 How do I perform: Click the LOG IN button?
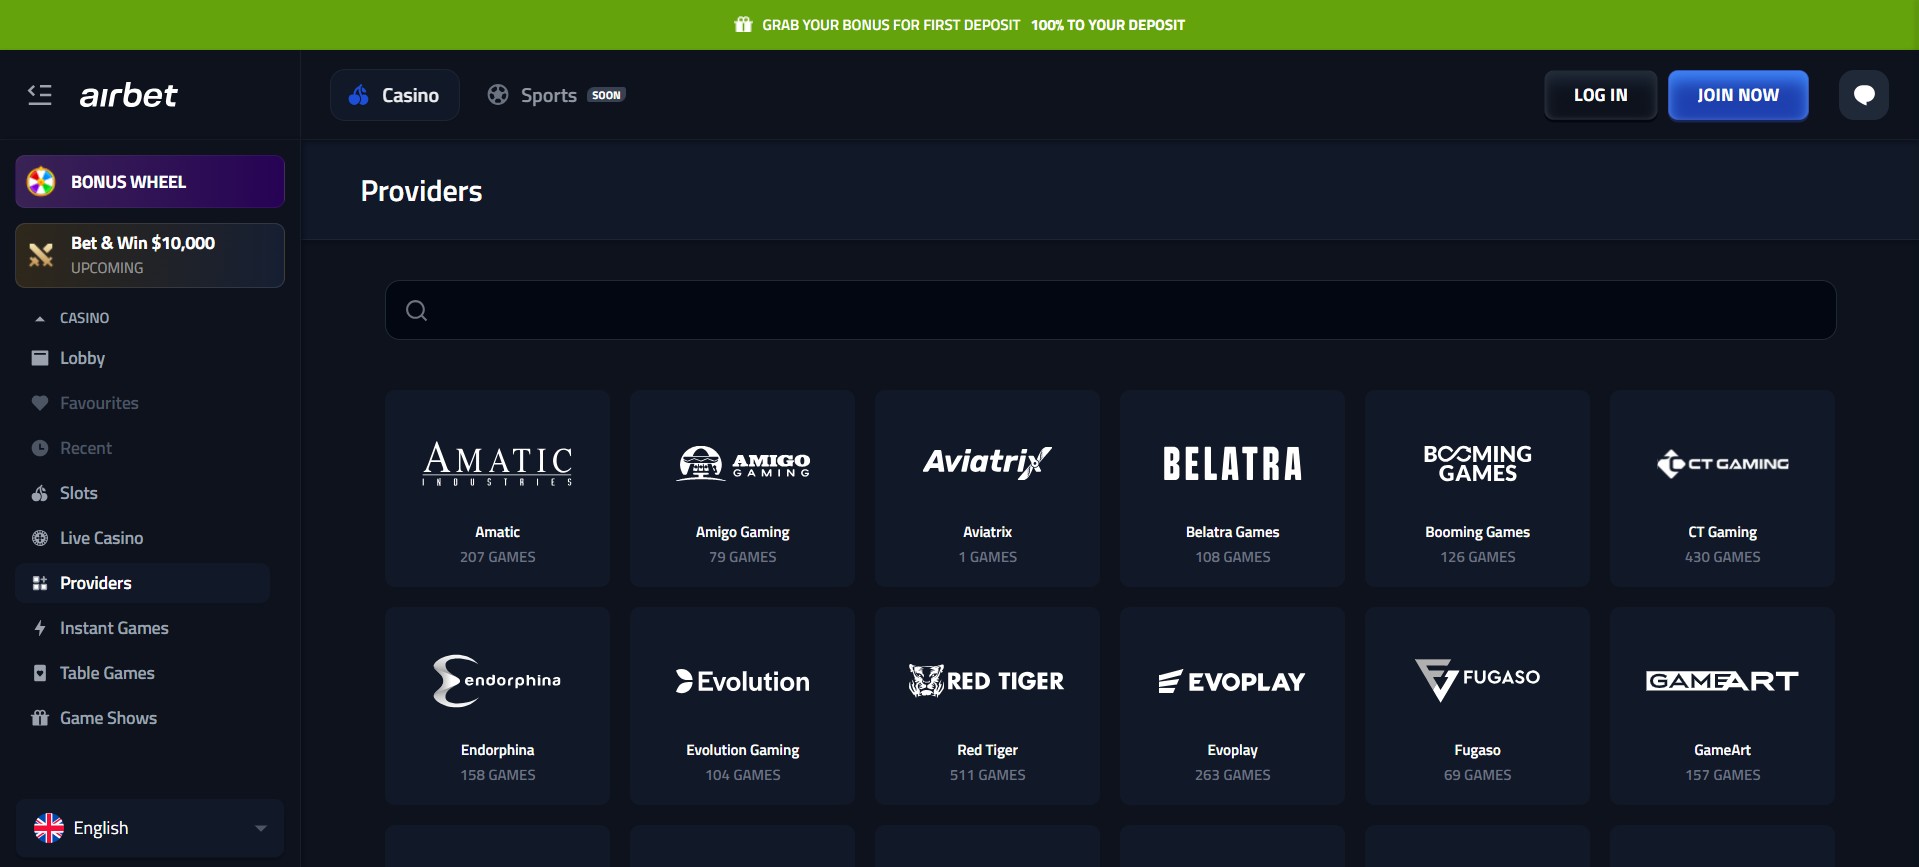(1600, 95)
